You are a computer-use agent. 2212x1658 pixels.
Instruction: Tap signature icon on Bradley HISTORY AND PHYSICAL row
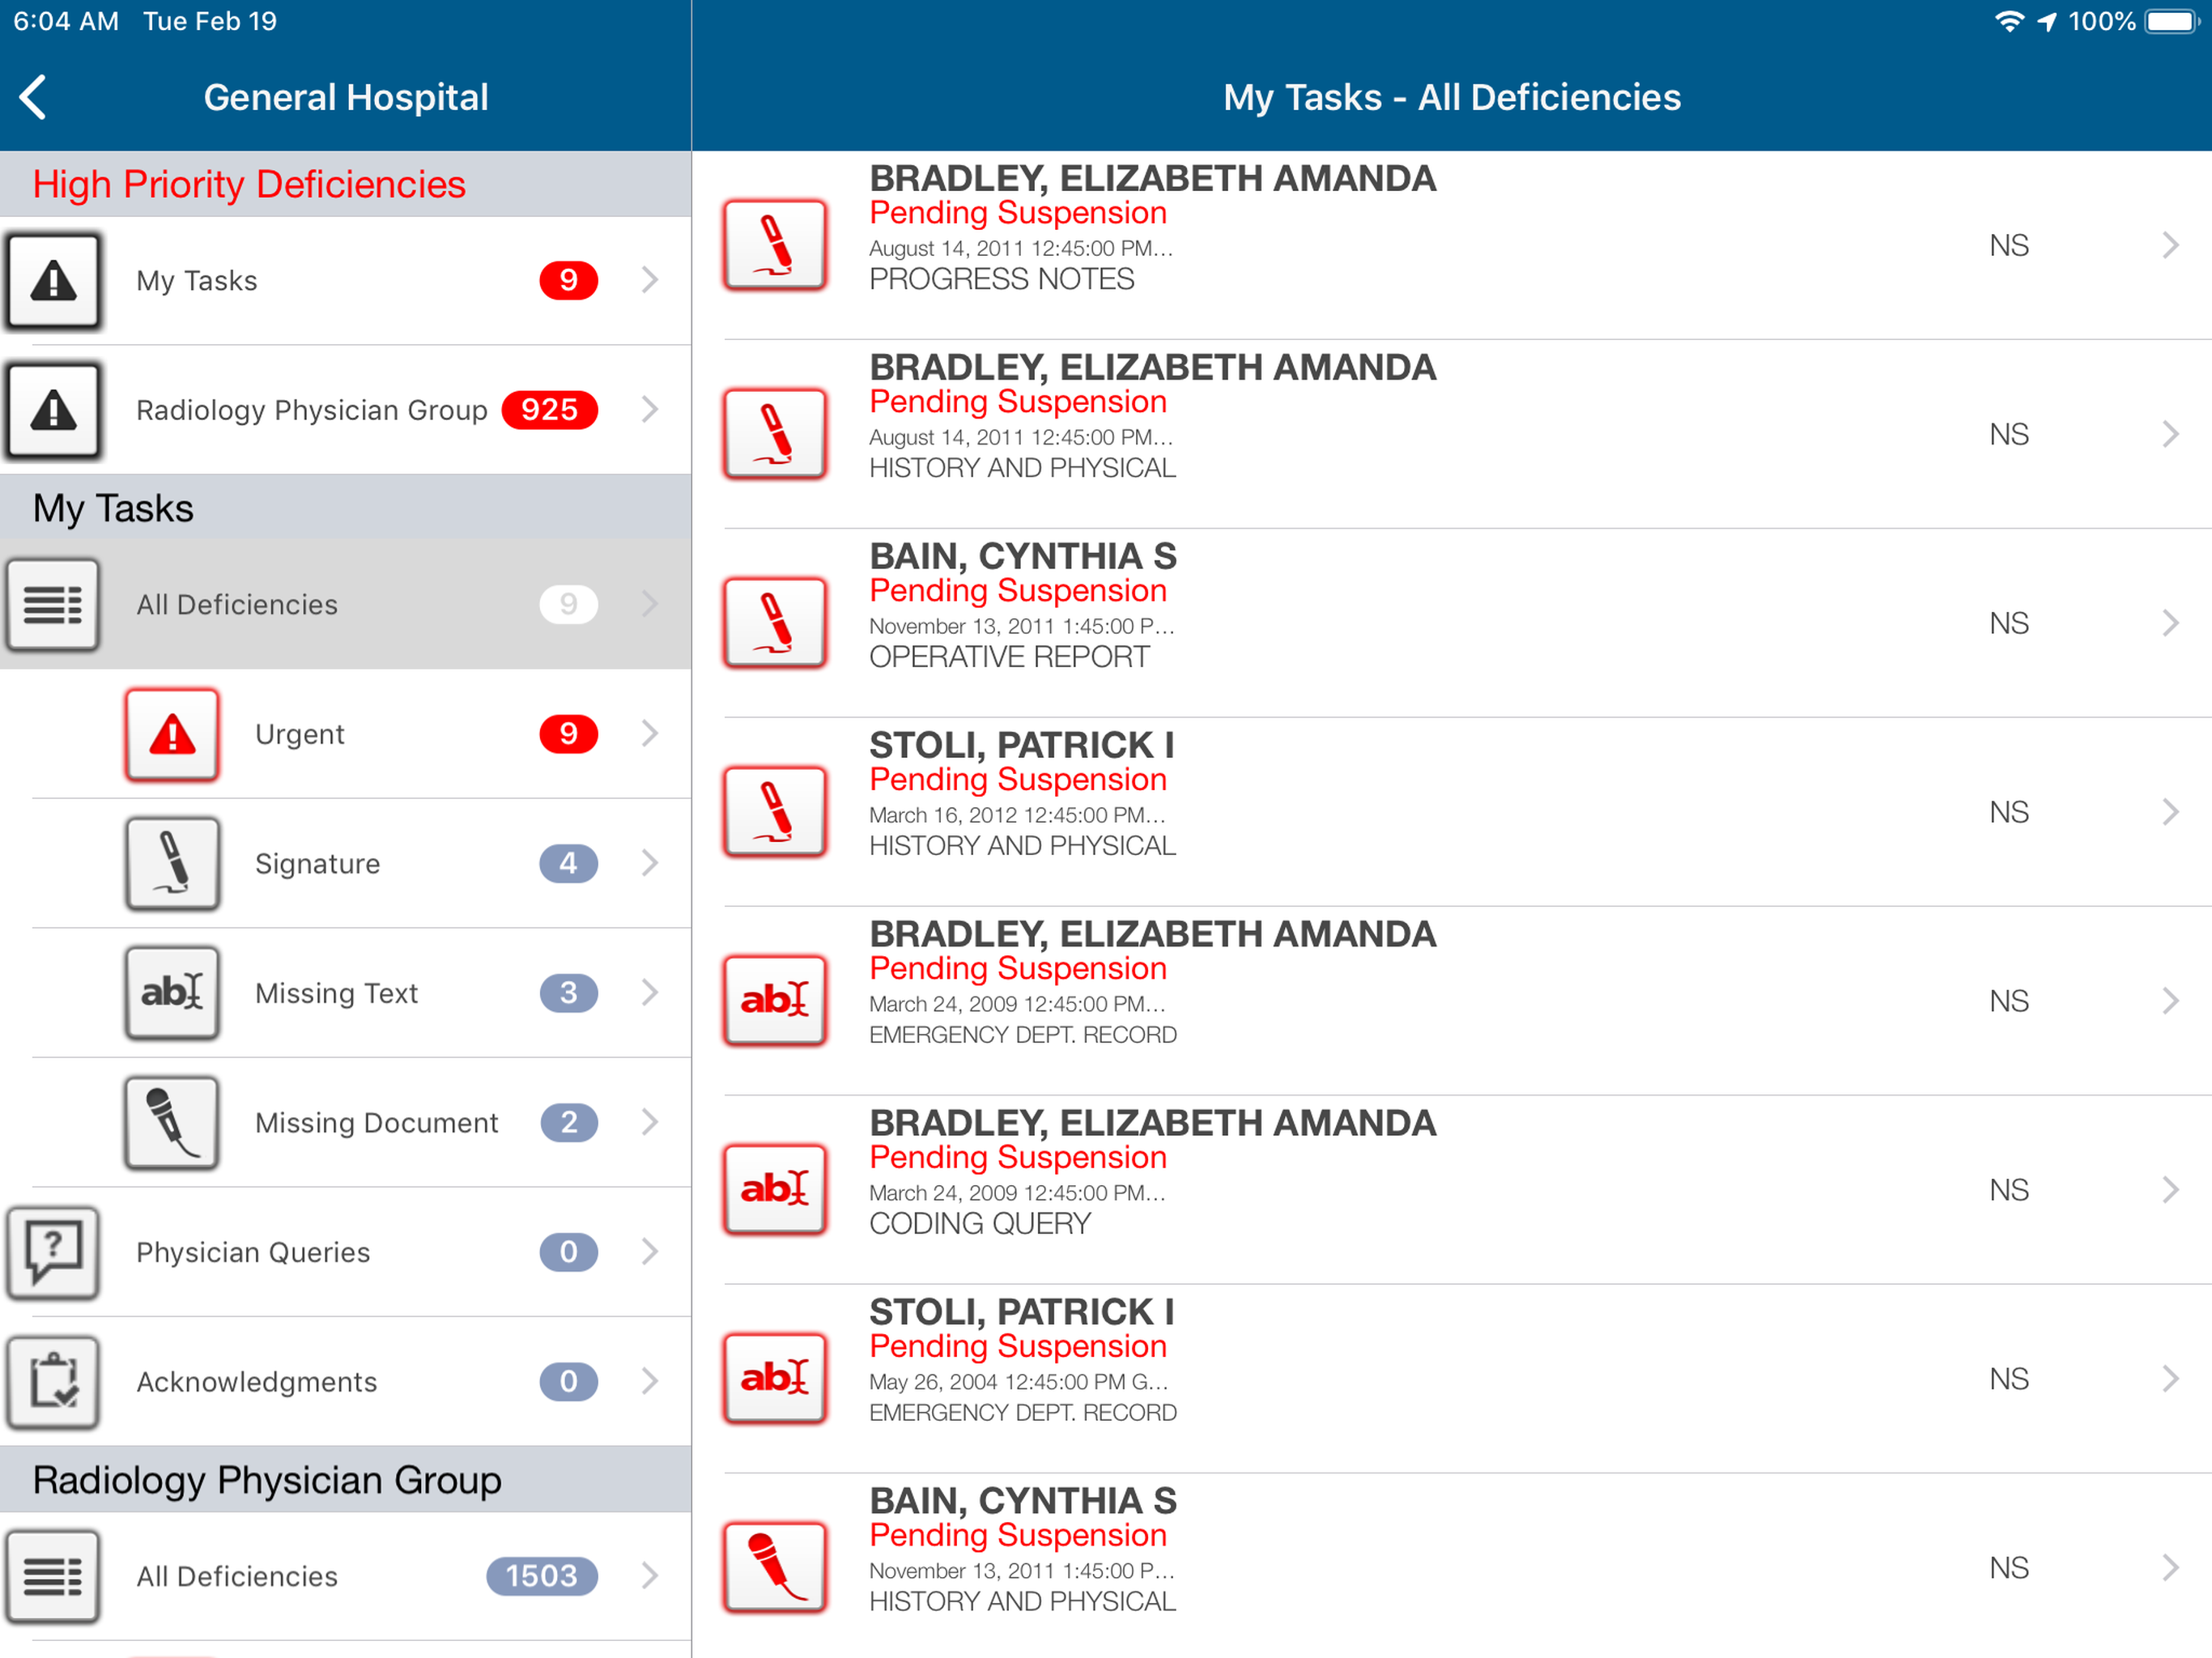click(775, 434)
